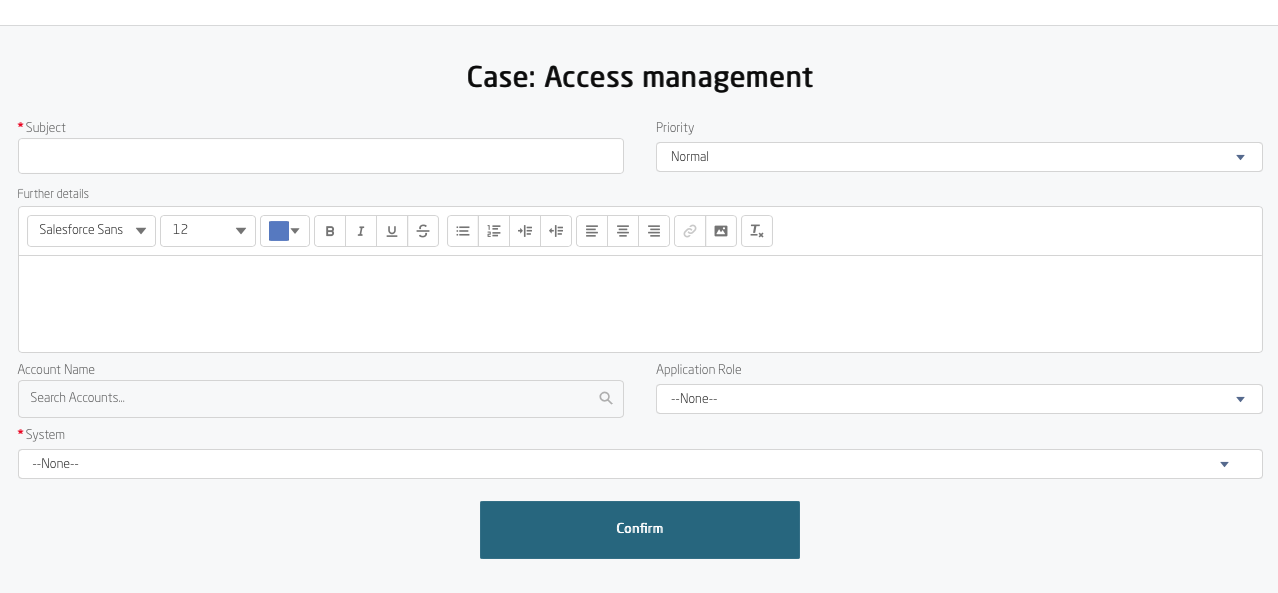
Task: Open the Application Role dropdown
Action: click(x=958, y=399)
